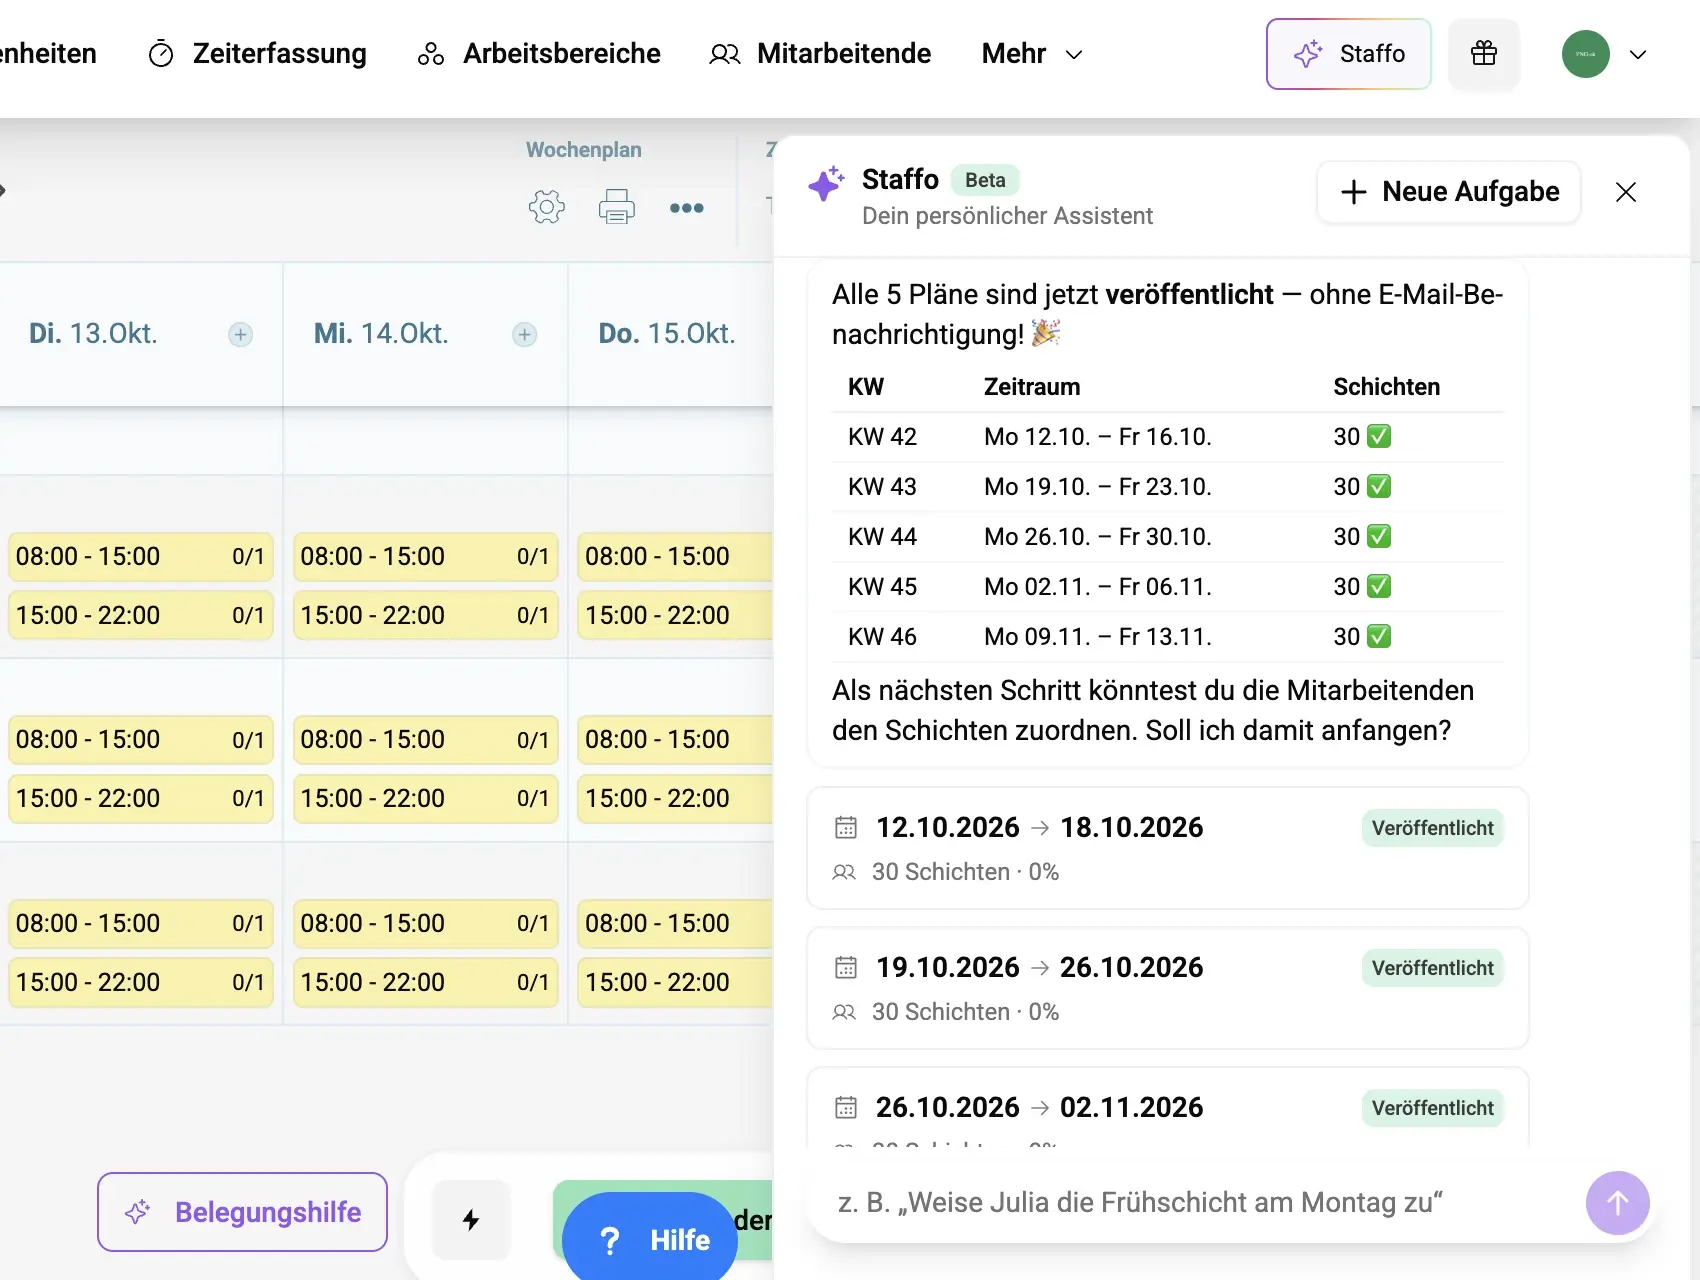
Task: Print the weekly plan
Action: [617, 207]
